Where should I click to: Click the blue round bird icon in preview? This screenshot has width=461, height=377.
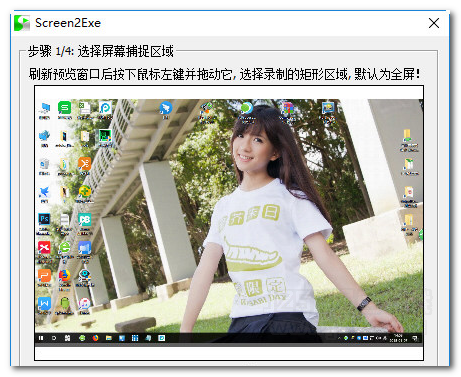[x=166, y=108]
